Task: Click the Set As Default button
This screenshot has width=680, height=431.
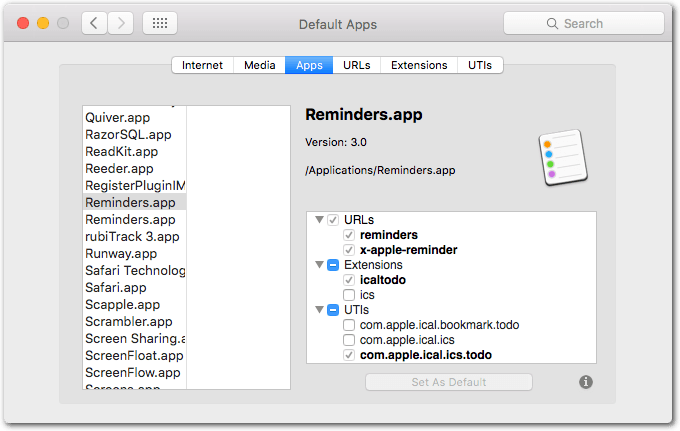Action: 449,382
